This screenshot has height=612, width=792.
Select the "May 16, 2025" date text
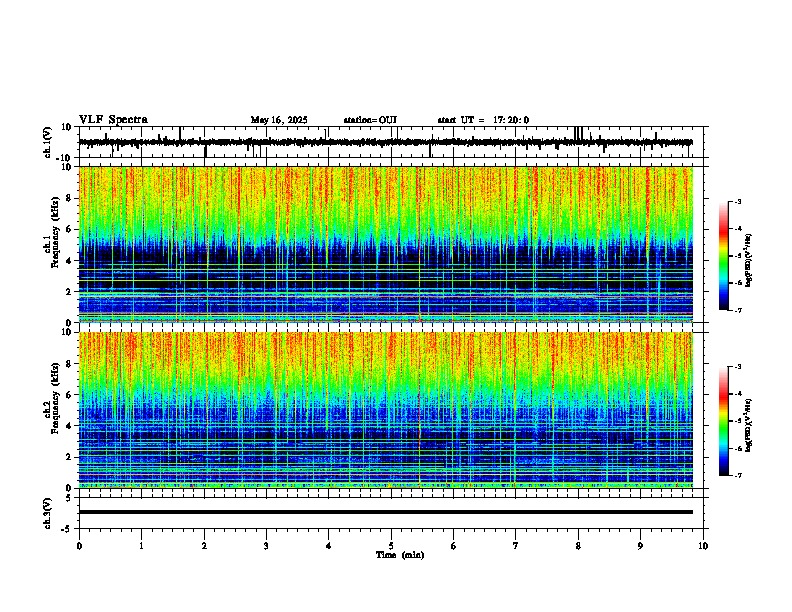click(279, 120)
